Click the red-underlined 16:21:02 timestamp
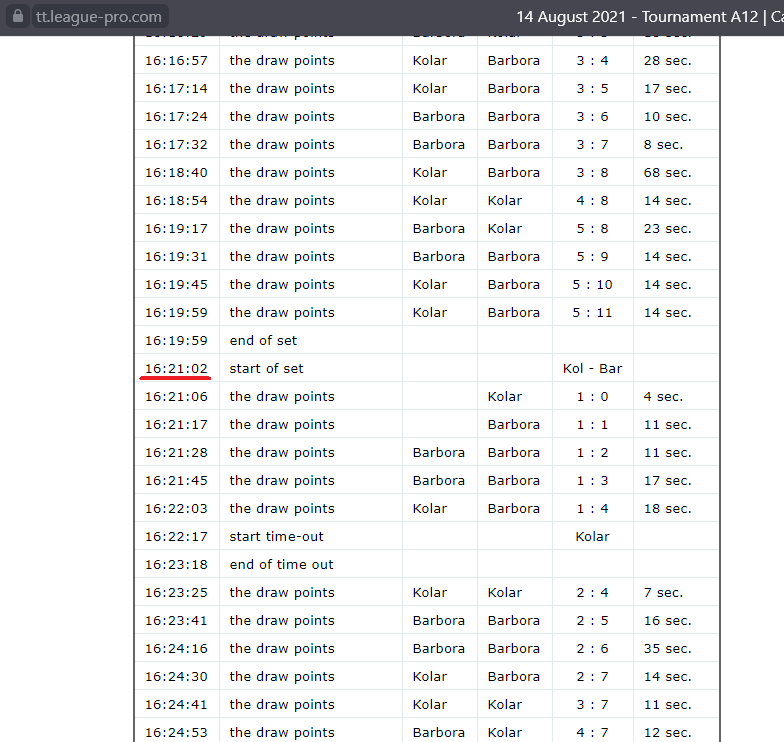This screenshot has width=784, height=742. tap(175, 368)
